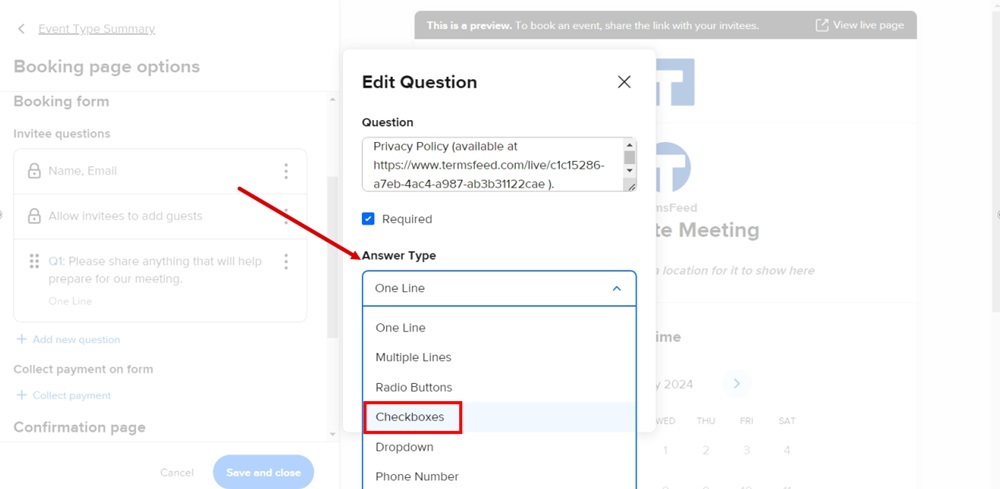
Task: Click Save and close button
Action: pos(263,472)
